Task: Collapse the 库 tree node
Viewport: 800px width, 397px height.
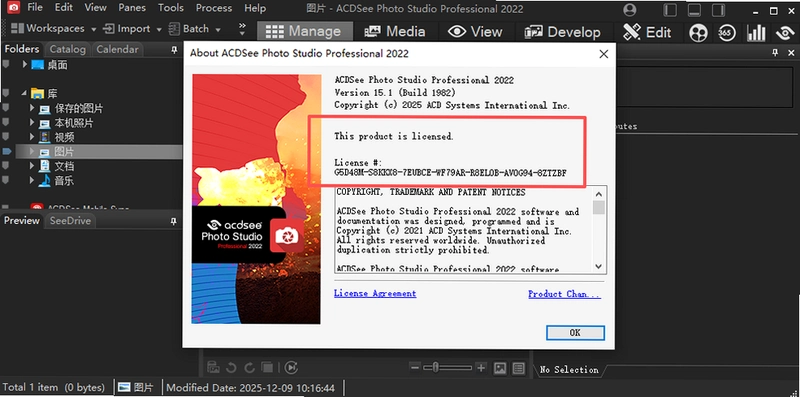Action: pos(24,93)
